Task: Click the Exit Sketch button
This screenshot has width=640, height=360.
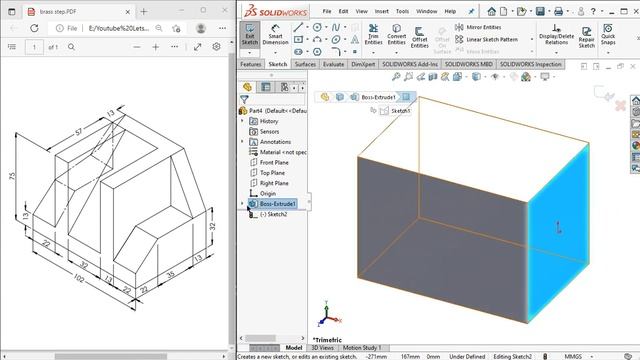Action: (249, 34)
